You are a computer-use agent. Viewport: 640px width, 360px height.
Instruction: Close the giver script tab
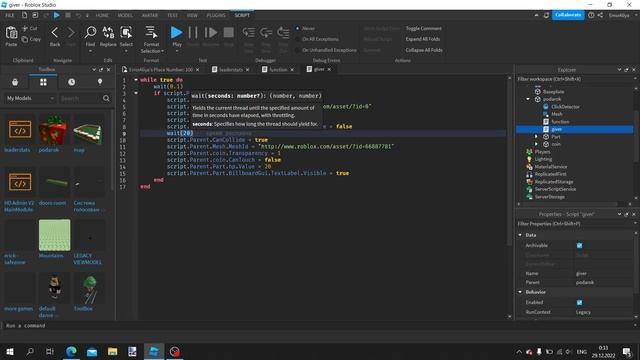coord(329,69)
